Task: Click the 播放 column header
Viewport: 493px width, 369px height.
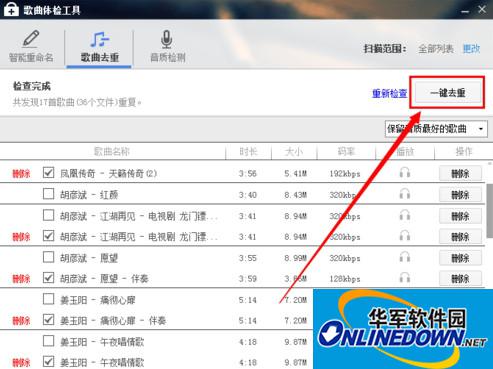Action: pos(405,152)
